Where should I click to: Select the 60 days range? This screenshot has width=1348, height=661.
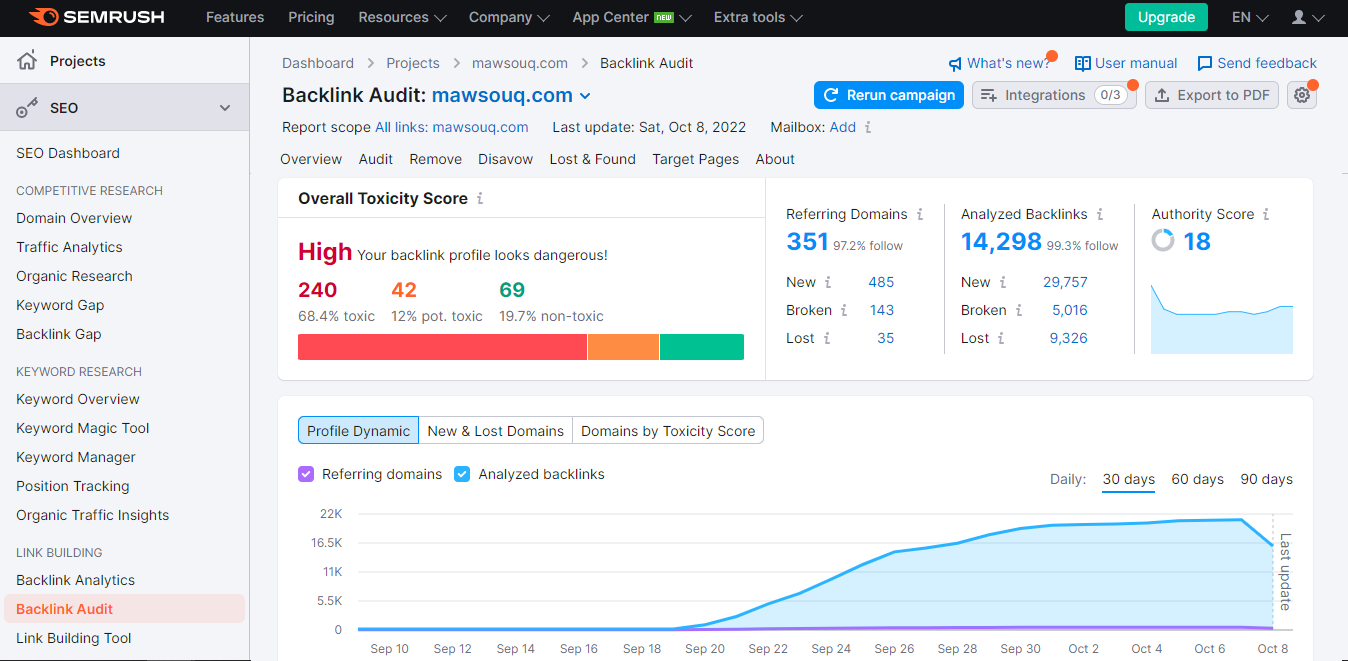point(1197,479)
